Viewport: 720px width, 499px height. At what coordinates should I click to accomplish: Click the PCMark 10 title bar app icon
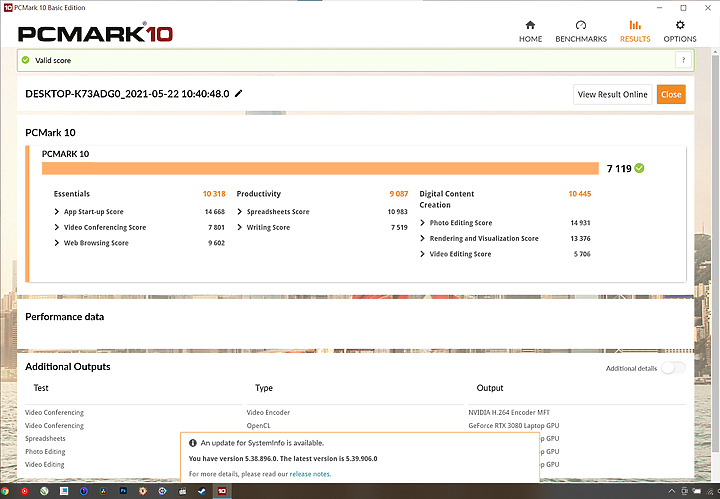pyautogui.click(x=8, y=8)
